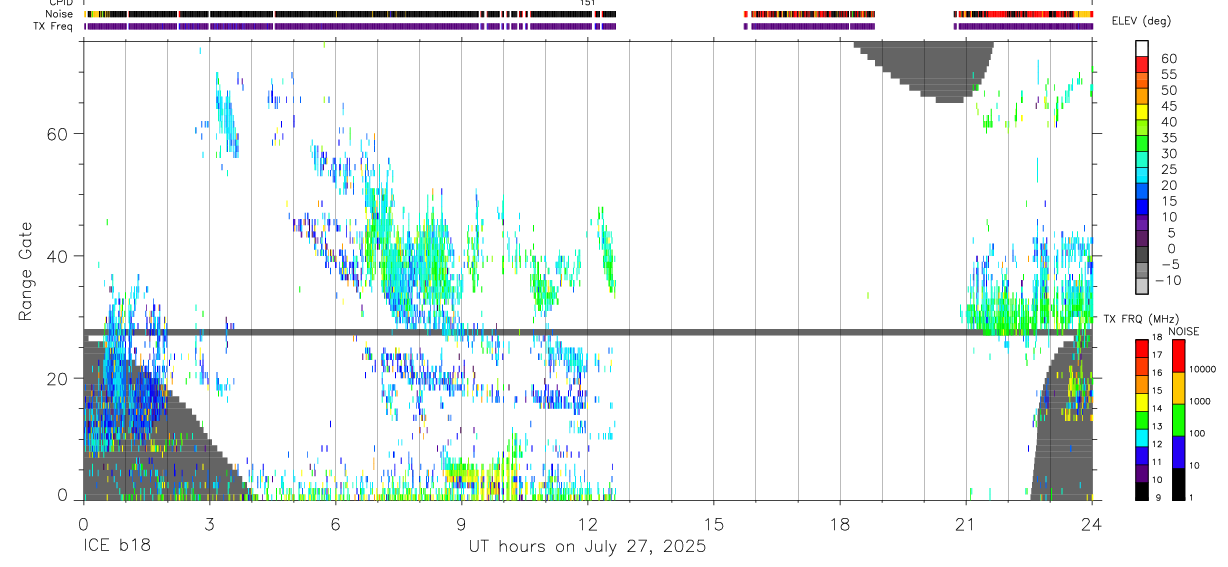Click the TX FRQ (MHz) legend title
The height and width of the screenshot is (567, 1228).
pos(1140,319)
